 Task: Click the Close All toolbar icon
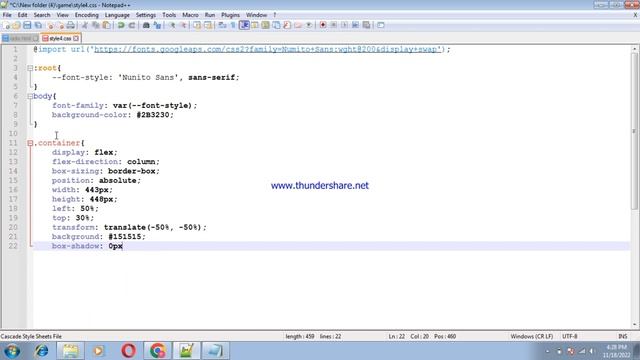pos(60,25)
